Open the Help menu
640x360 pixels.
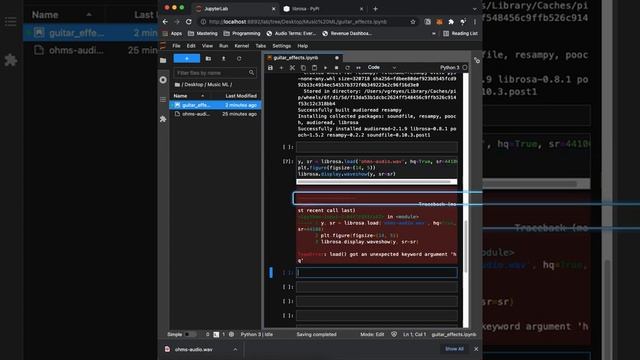302,46
